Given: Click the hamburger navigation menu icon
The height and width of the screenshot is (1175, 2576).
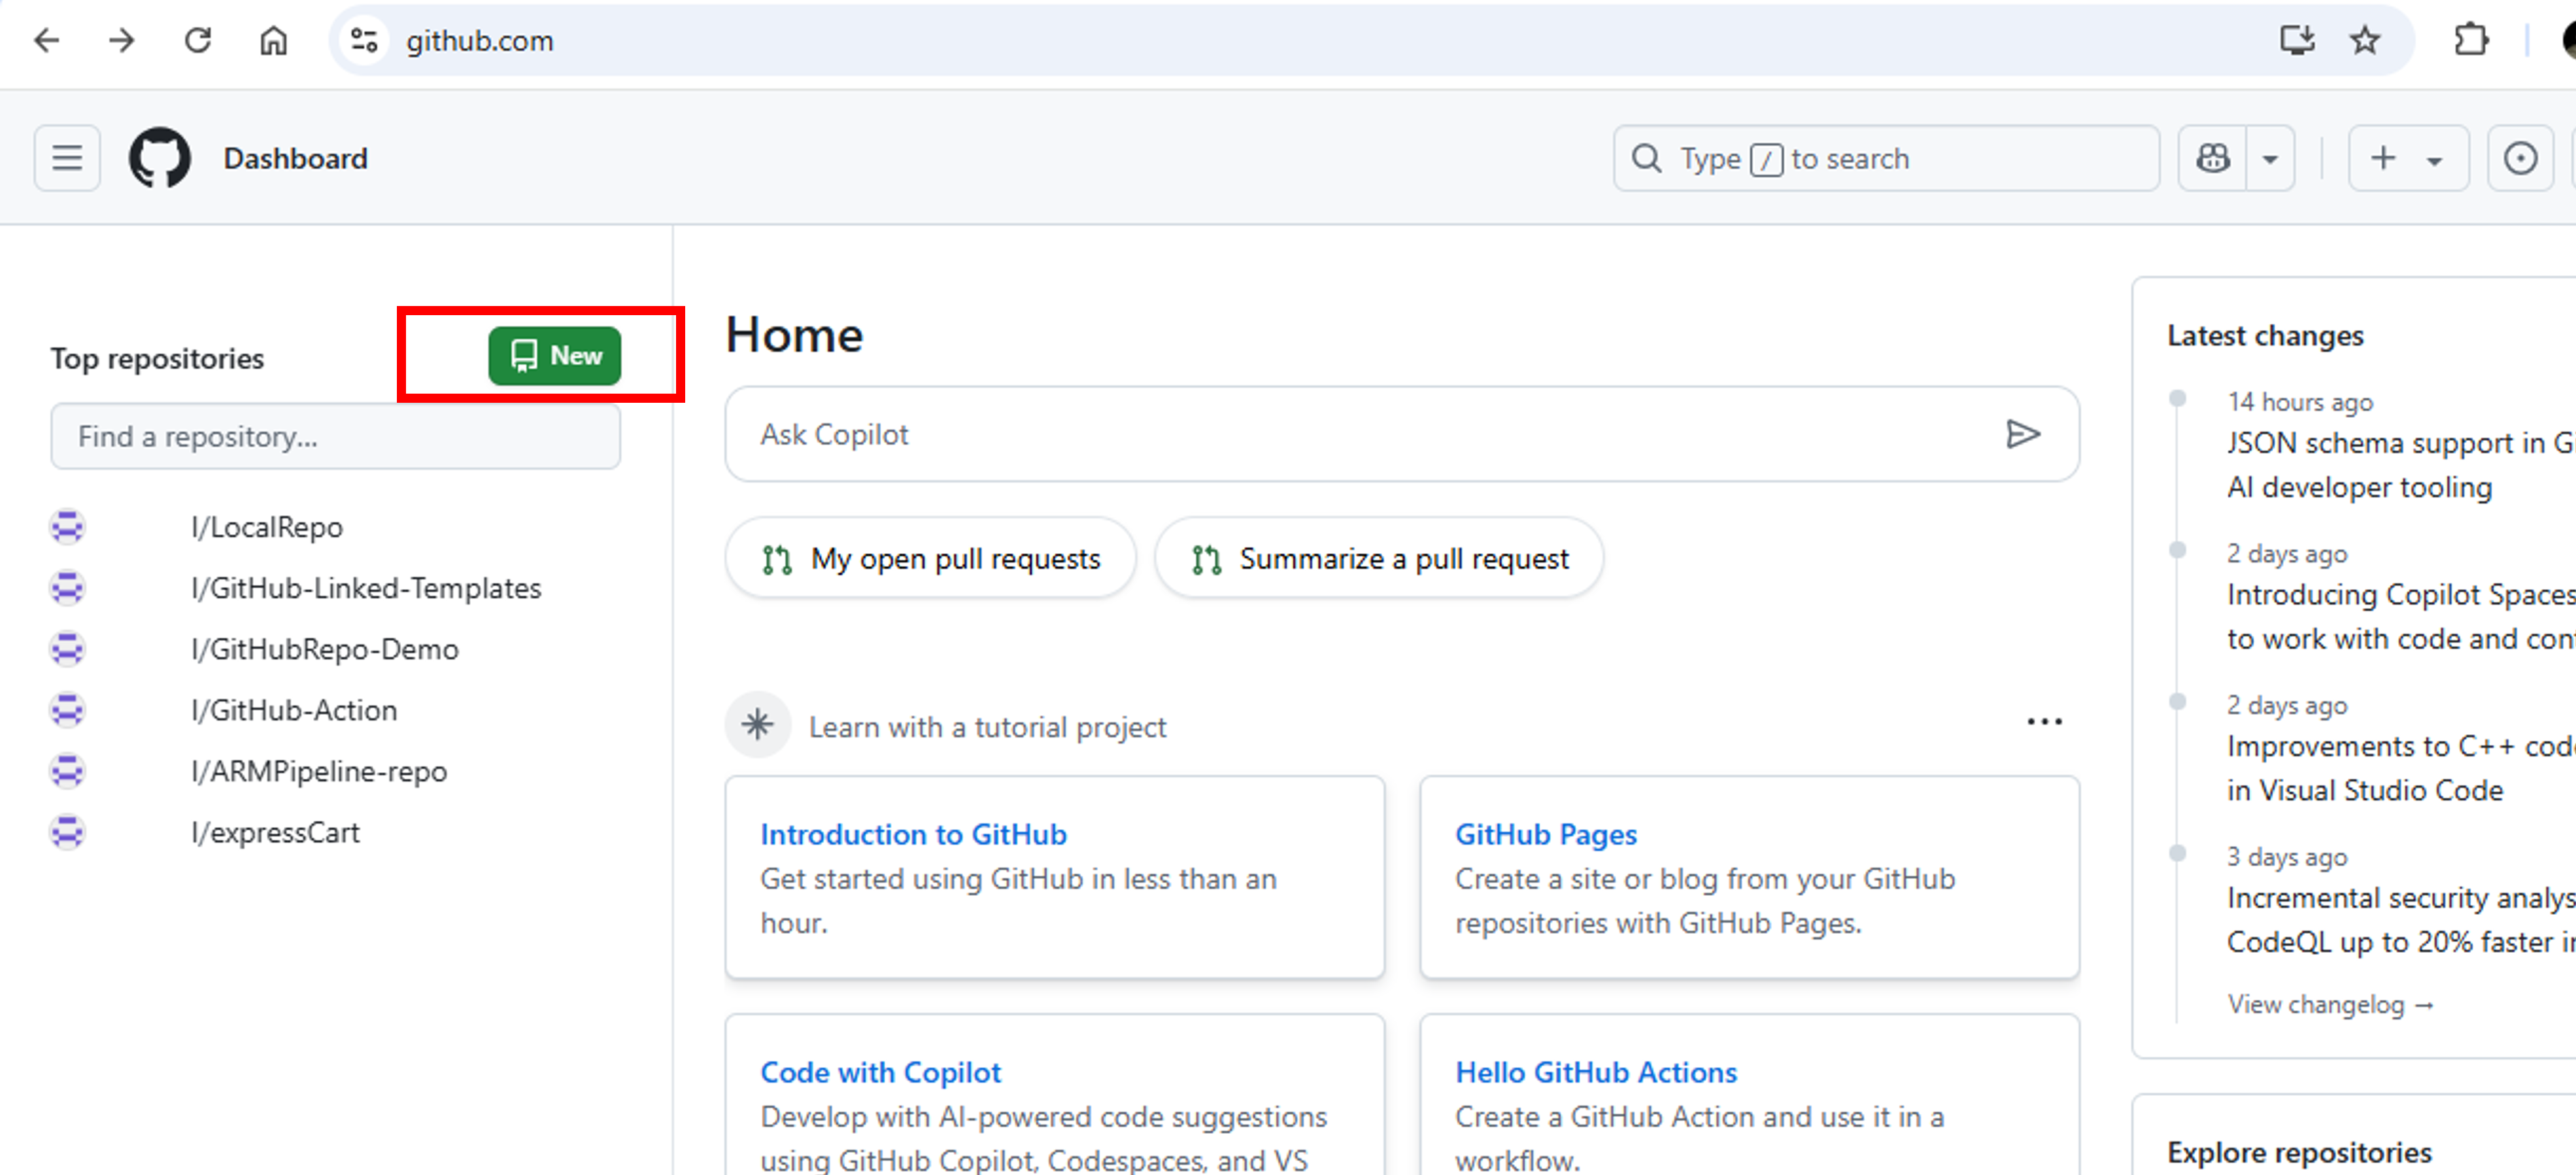Looking at the screenshot, I should 66,158.
